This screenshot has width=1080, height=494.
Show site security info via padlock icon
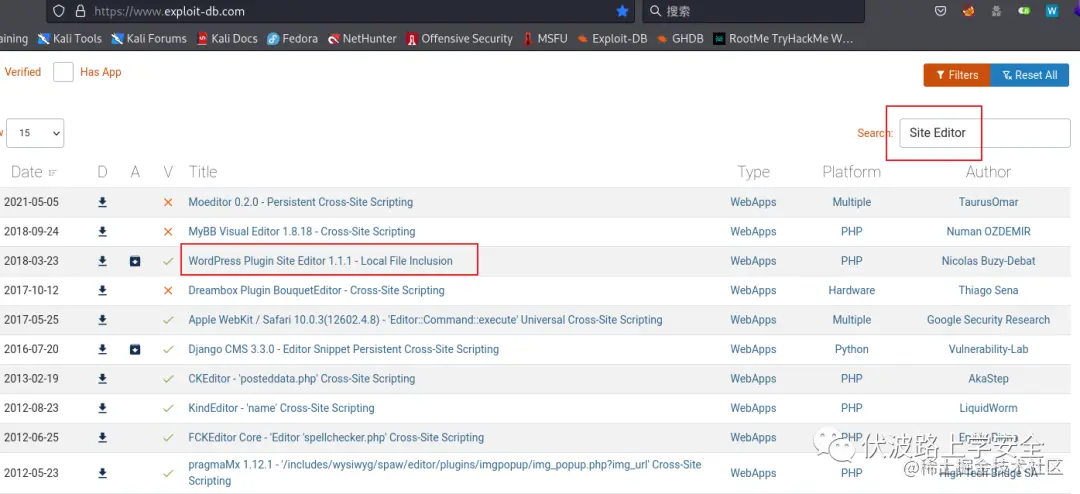(x=80, y=11)
